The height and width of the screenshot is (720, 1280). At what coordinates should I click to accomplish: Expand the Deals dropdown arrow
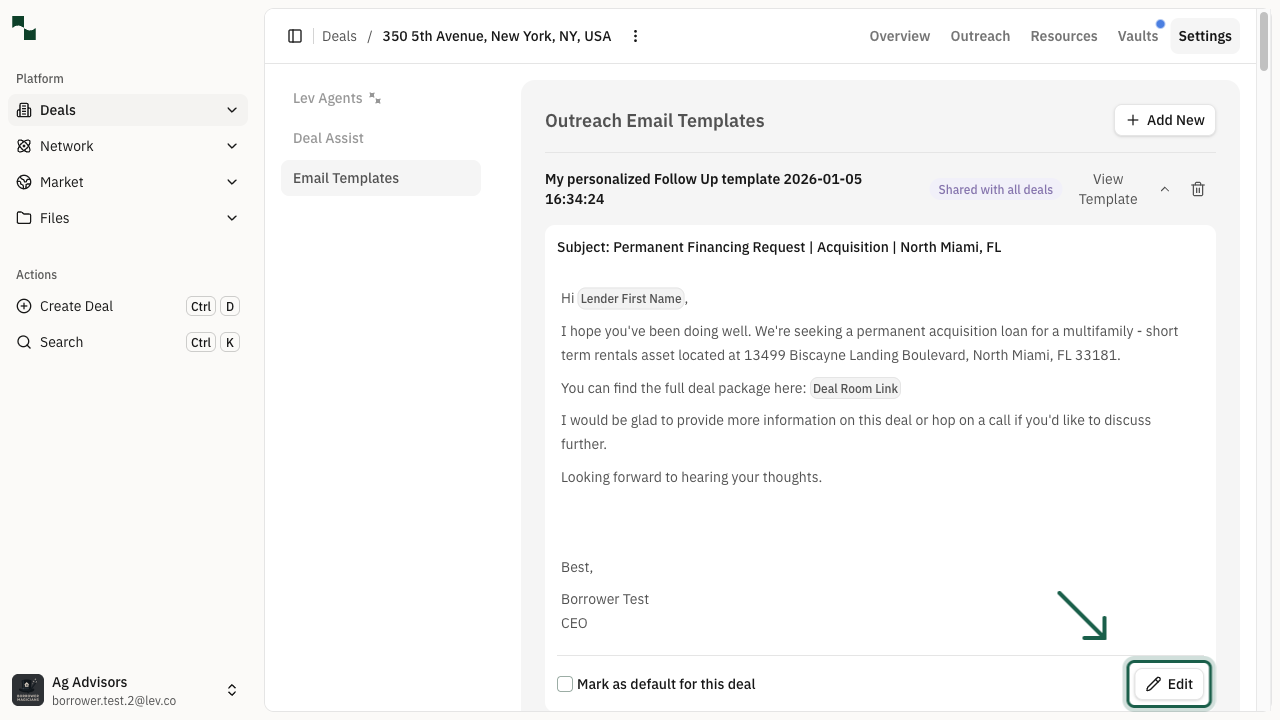[231, 110]
